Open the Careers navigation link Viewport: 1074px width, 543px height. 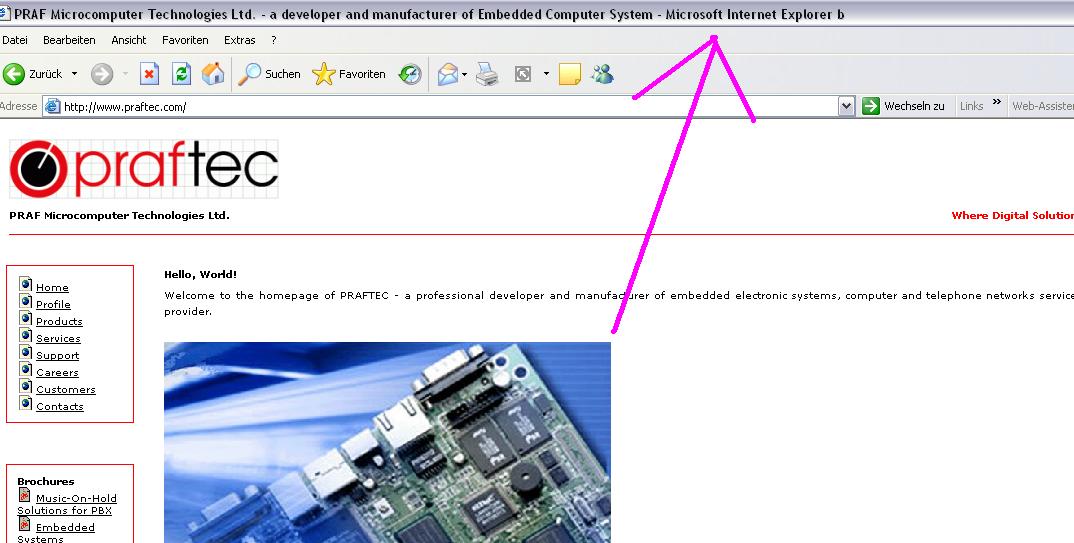coord(58,373)
